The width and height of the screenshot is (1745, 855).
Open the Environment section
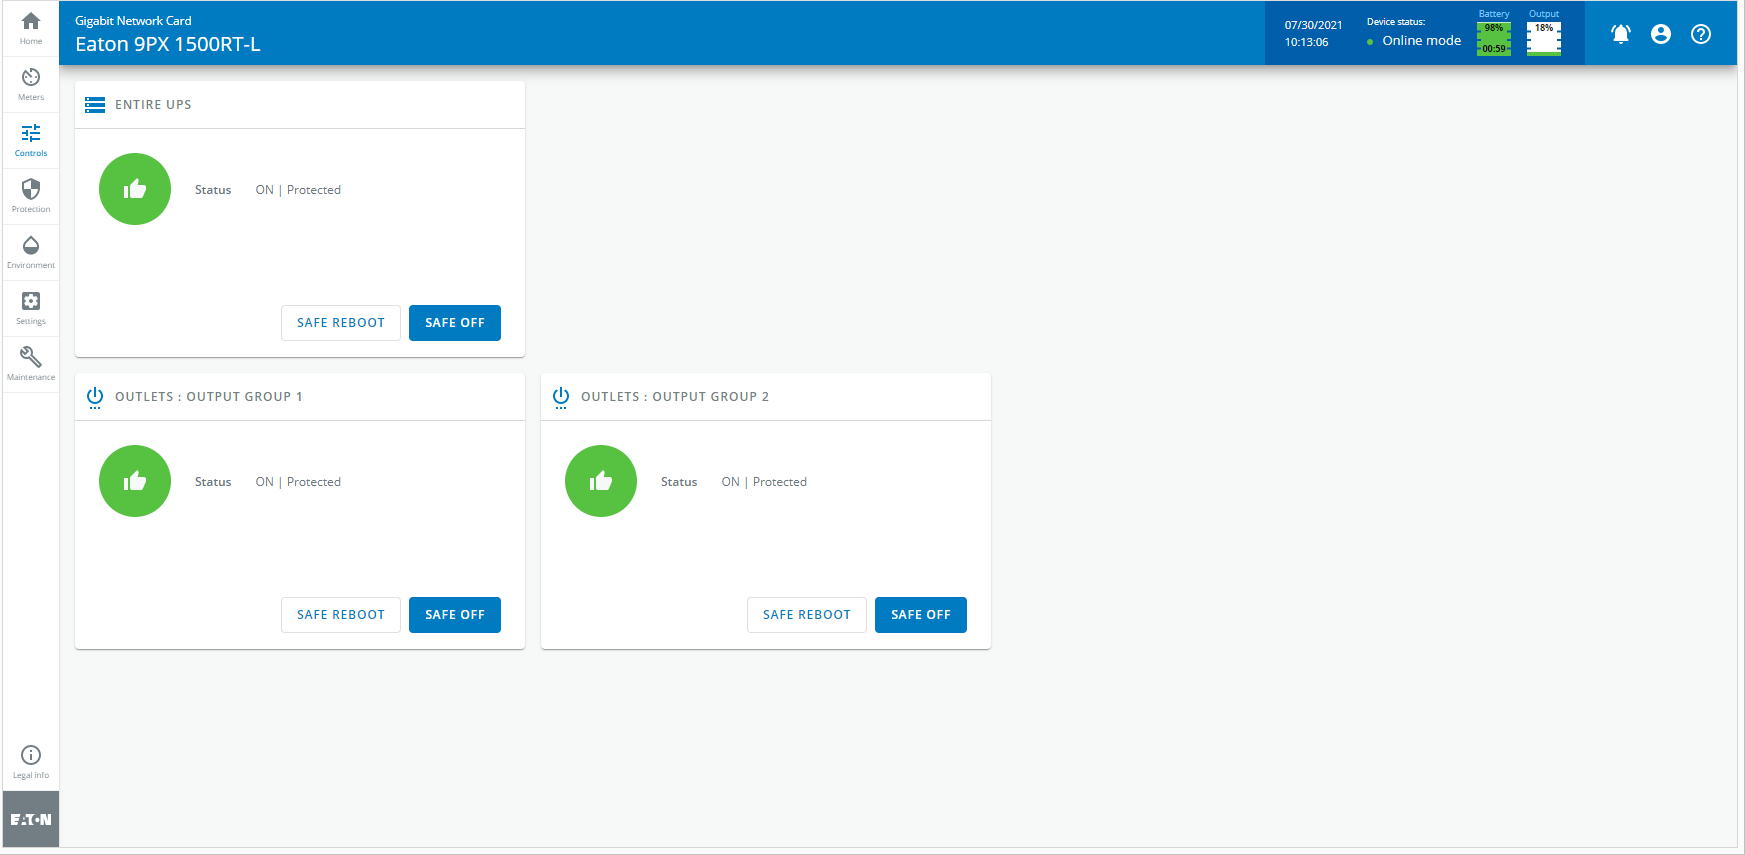click(31, 252)
